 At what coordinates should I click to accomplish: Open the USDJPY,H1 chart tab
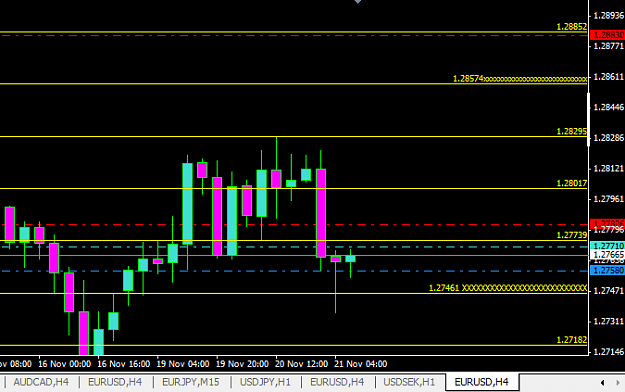265,382
